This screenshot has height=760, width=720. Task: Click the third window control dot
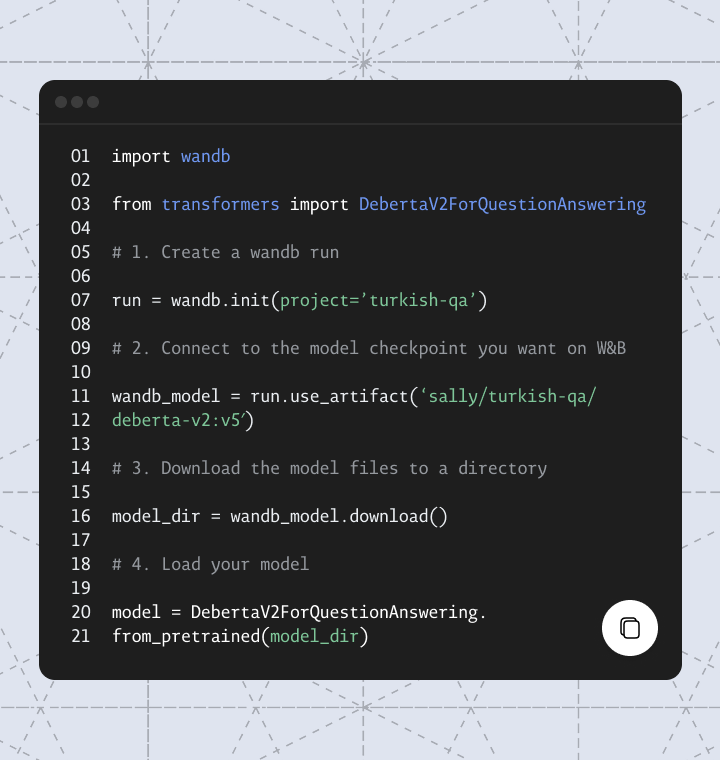93,102
